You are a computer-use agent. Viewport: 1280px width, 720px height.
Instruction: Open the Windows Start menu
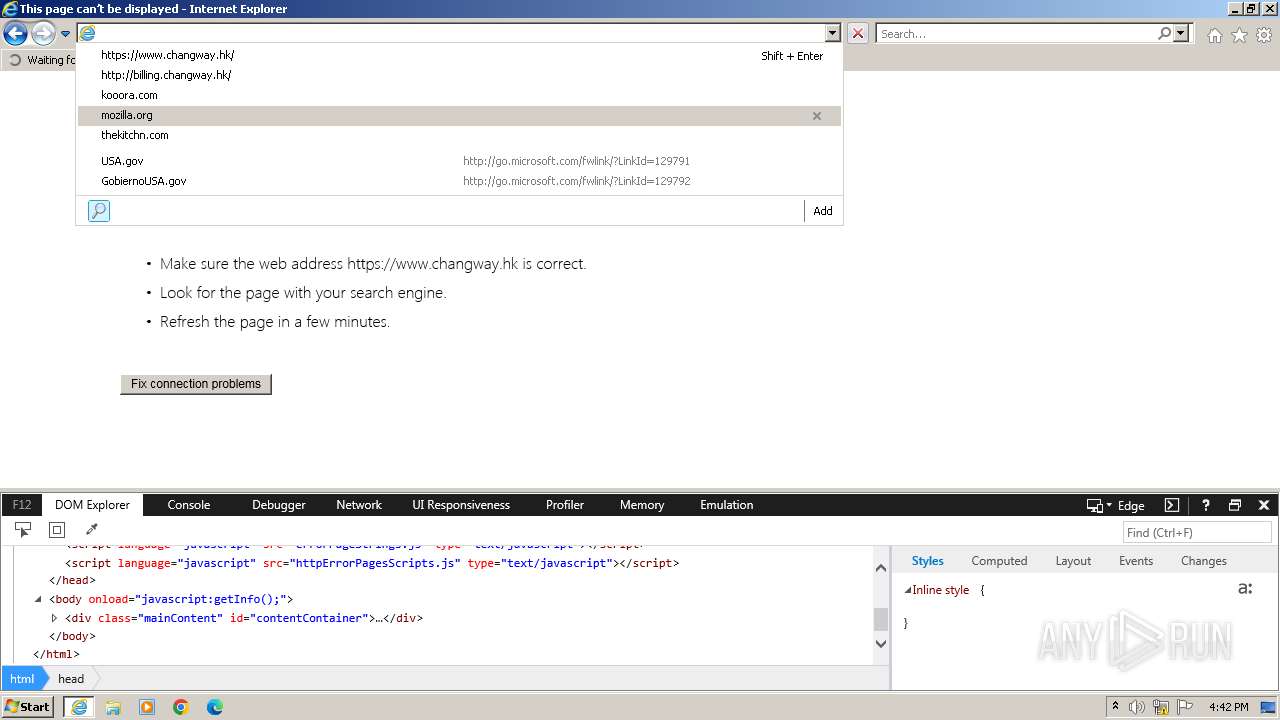pos(28,707)
